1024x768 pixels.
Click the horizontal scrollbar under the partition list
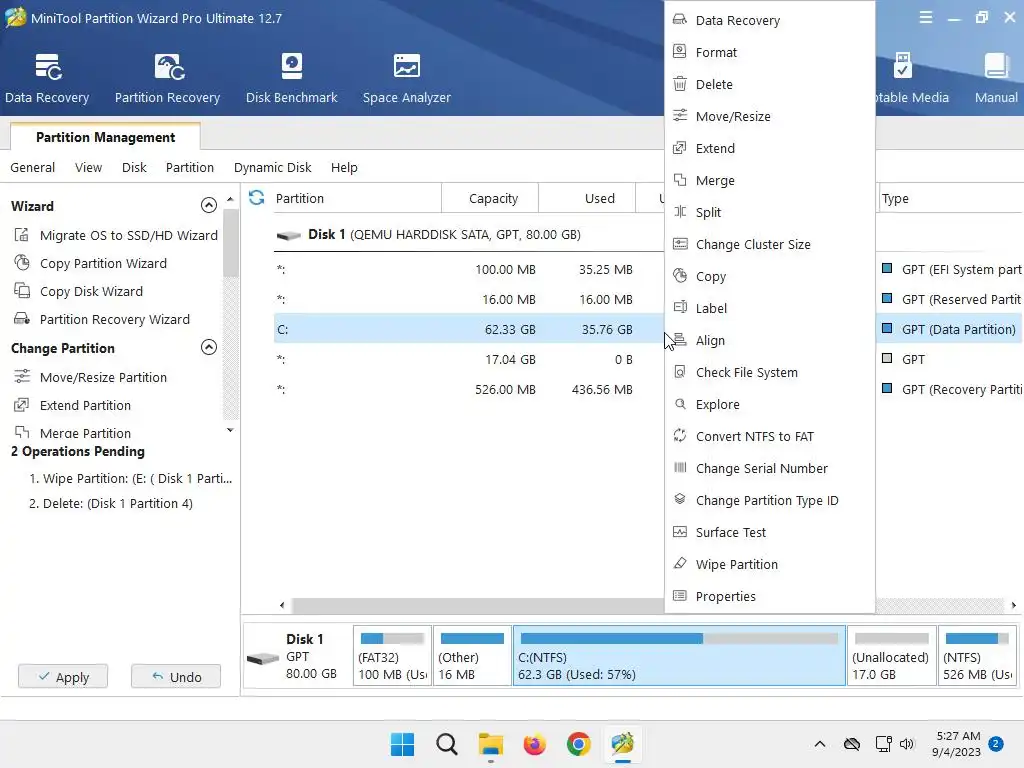click(x=477, y=605)
